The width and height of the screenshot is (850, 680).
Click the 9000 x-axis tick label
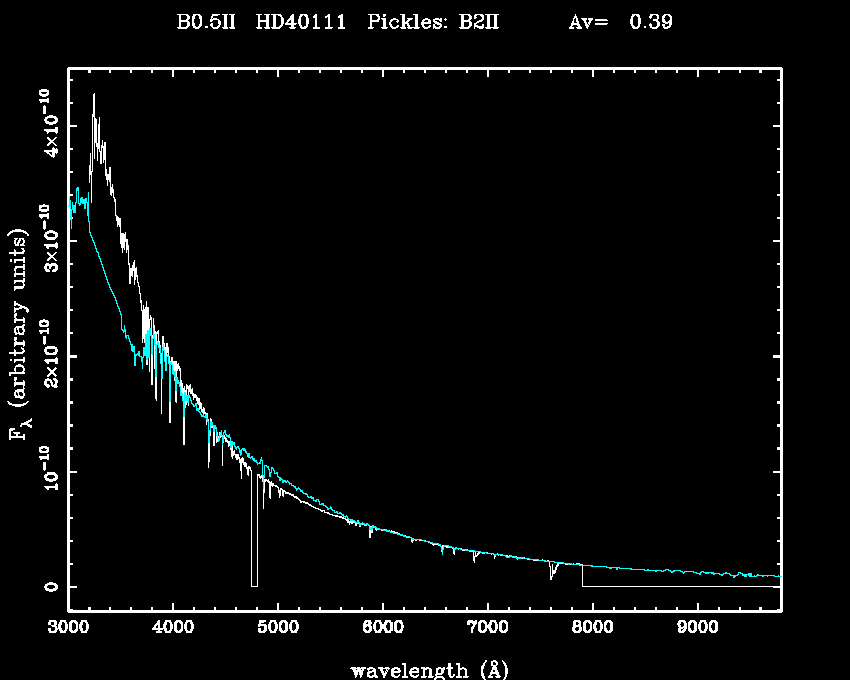coord(697,629)
